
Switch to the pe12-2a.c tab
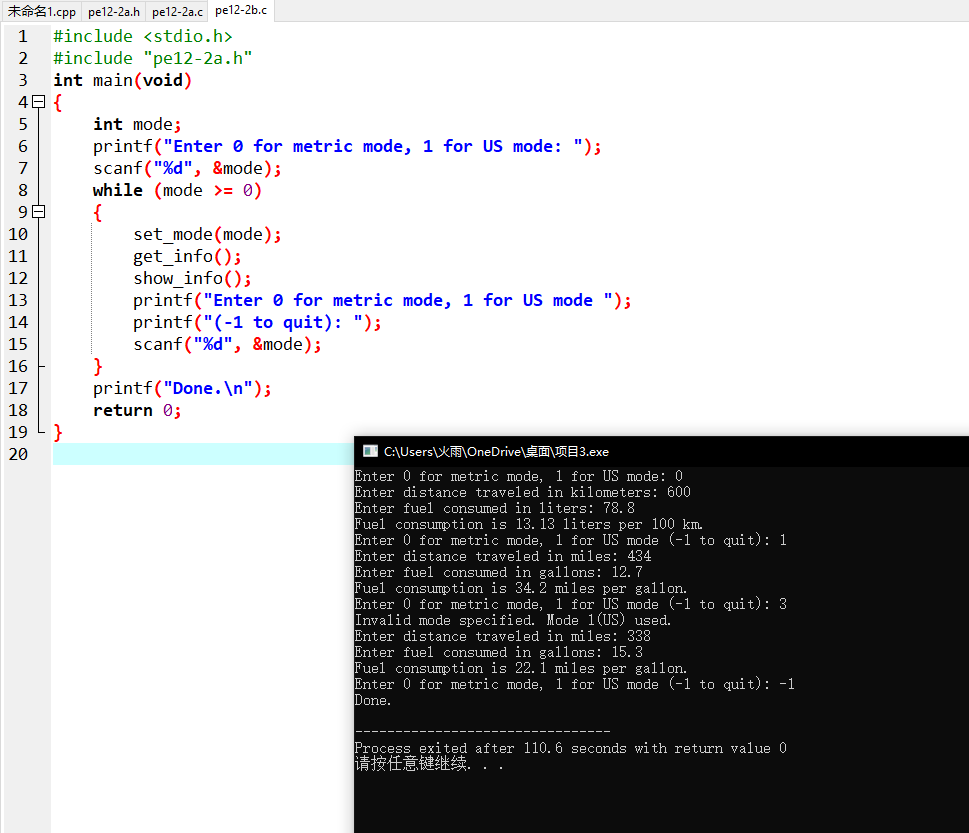(177, 11)
